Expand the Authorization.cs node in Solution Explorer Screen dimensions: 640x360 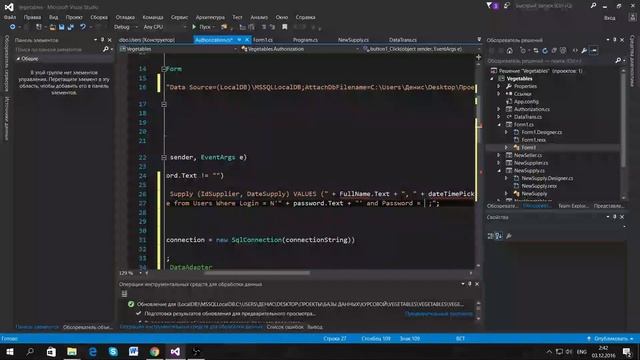tap(498, 109)
